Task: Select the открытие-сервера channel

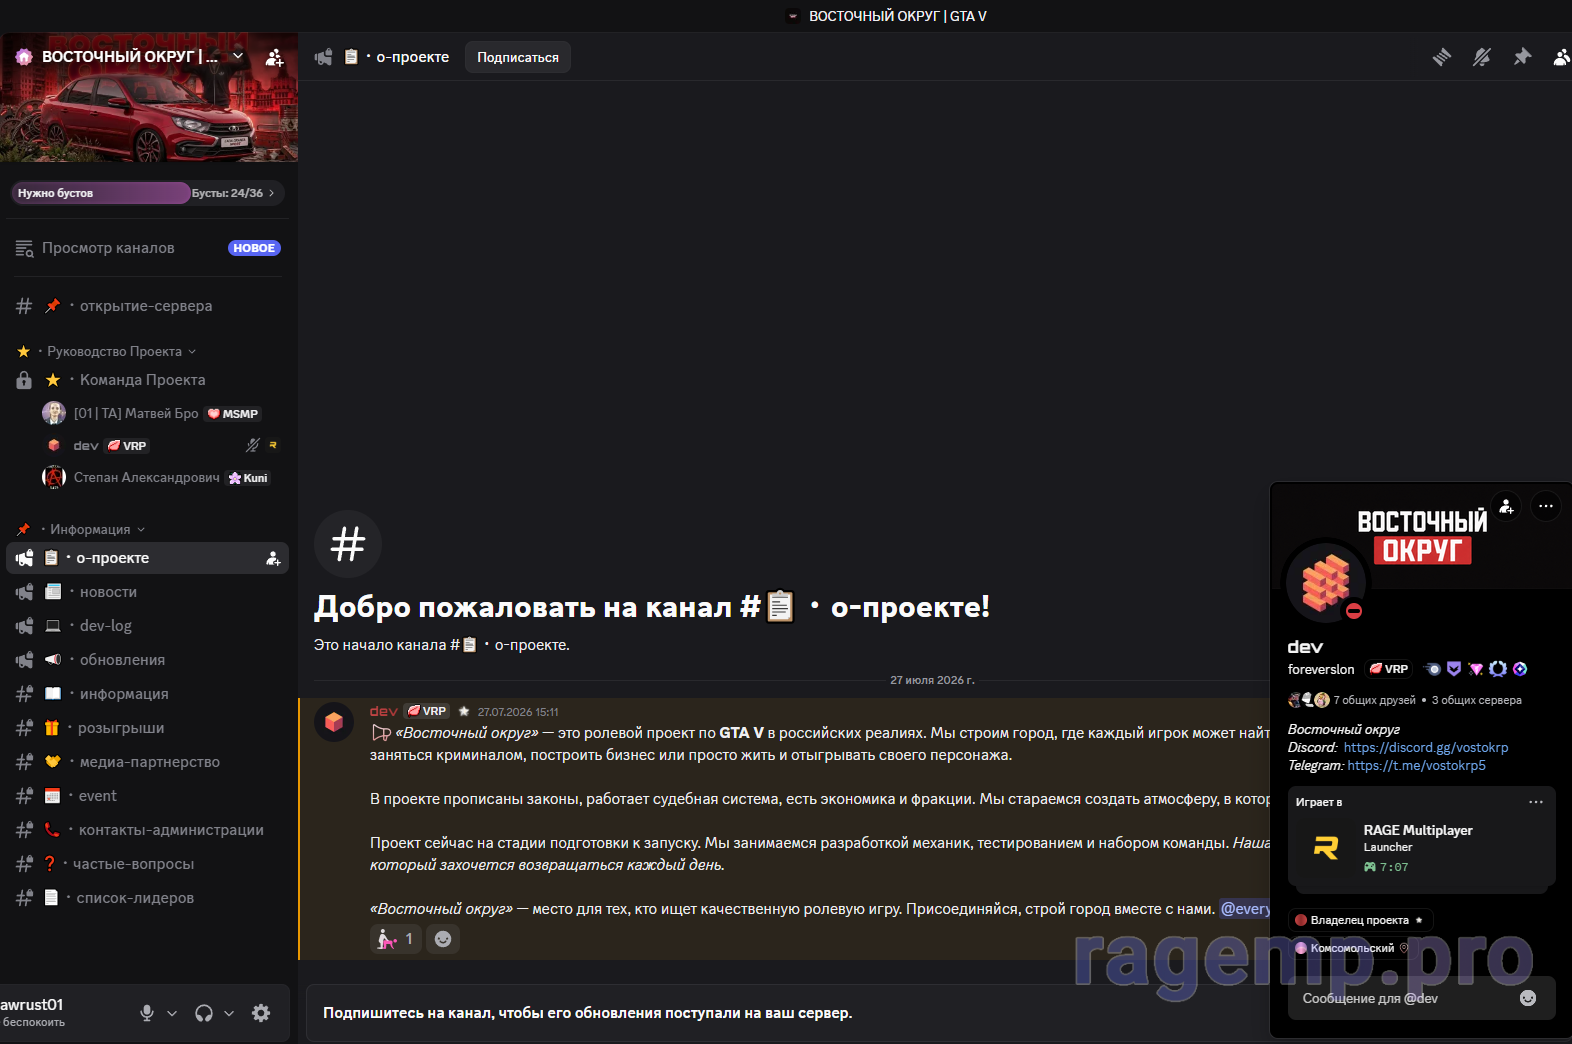Action: click(x=148, y=306)
